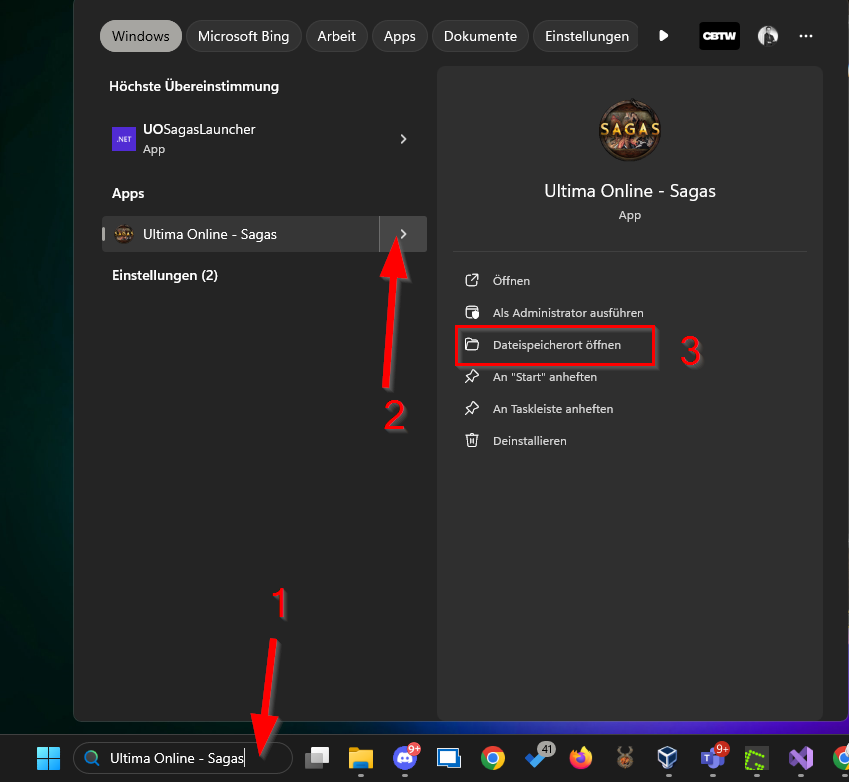Expand options for Ultima Online - Sagas
This screenshot has height=782, width=849.
pyautogui.click(x=403, y=234)
